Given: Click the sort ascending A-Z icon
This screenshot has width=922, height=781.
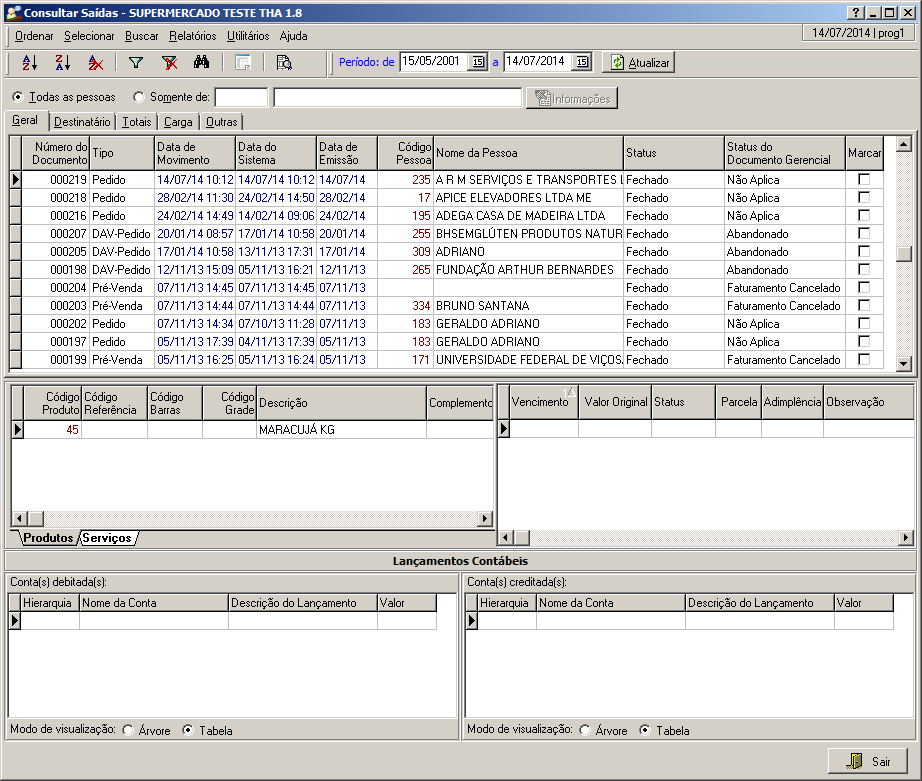Looking at the screenshot, I should [x=30, y=62].
